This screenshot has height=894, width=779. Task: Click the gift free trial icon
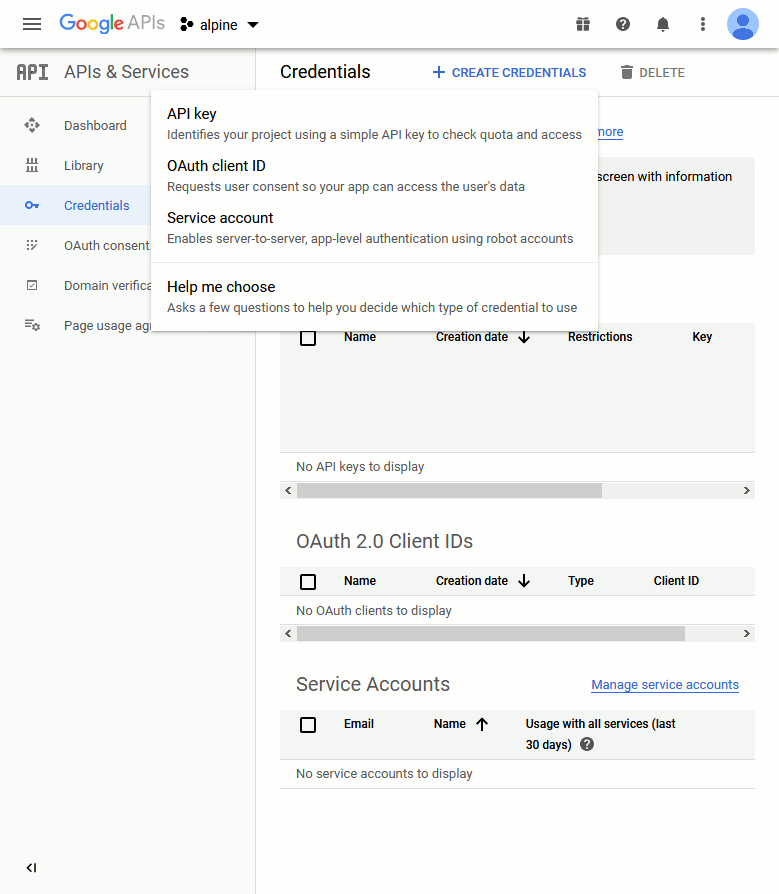point(583,24)
